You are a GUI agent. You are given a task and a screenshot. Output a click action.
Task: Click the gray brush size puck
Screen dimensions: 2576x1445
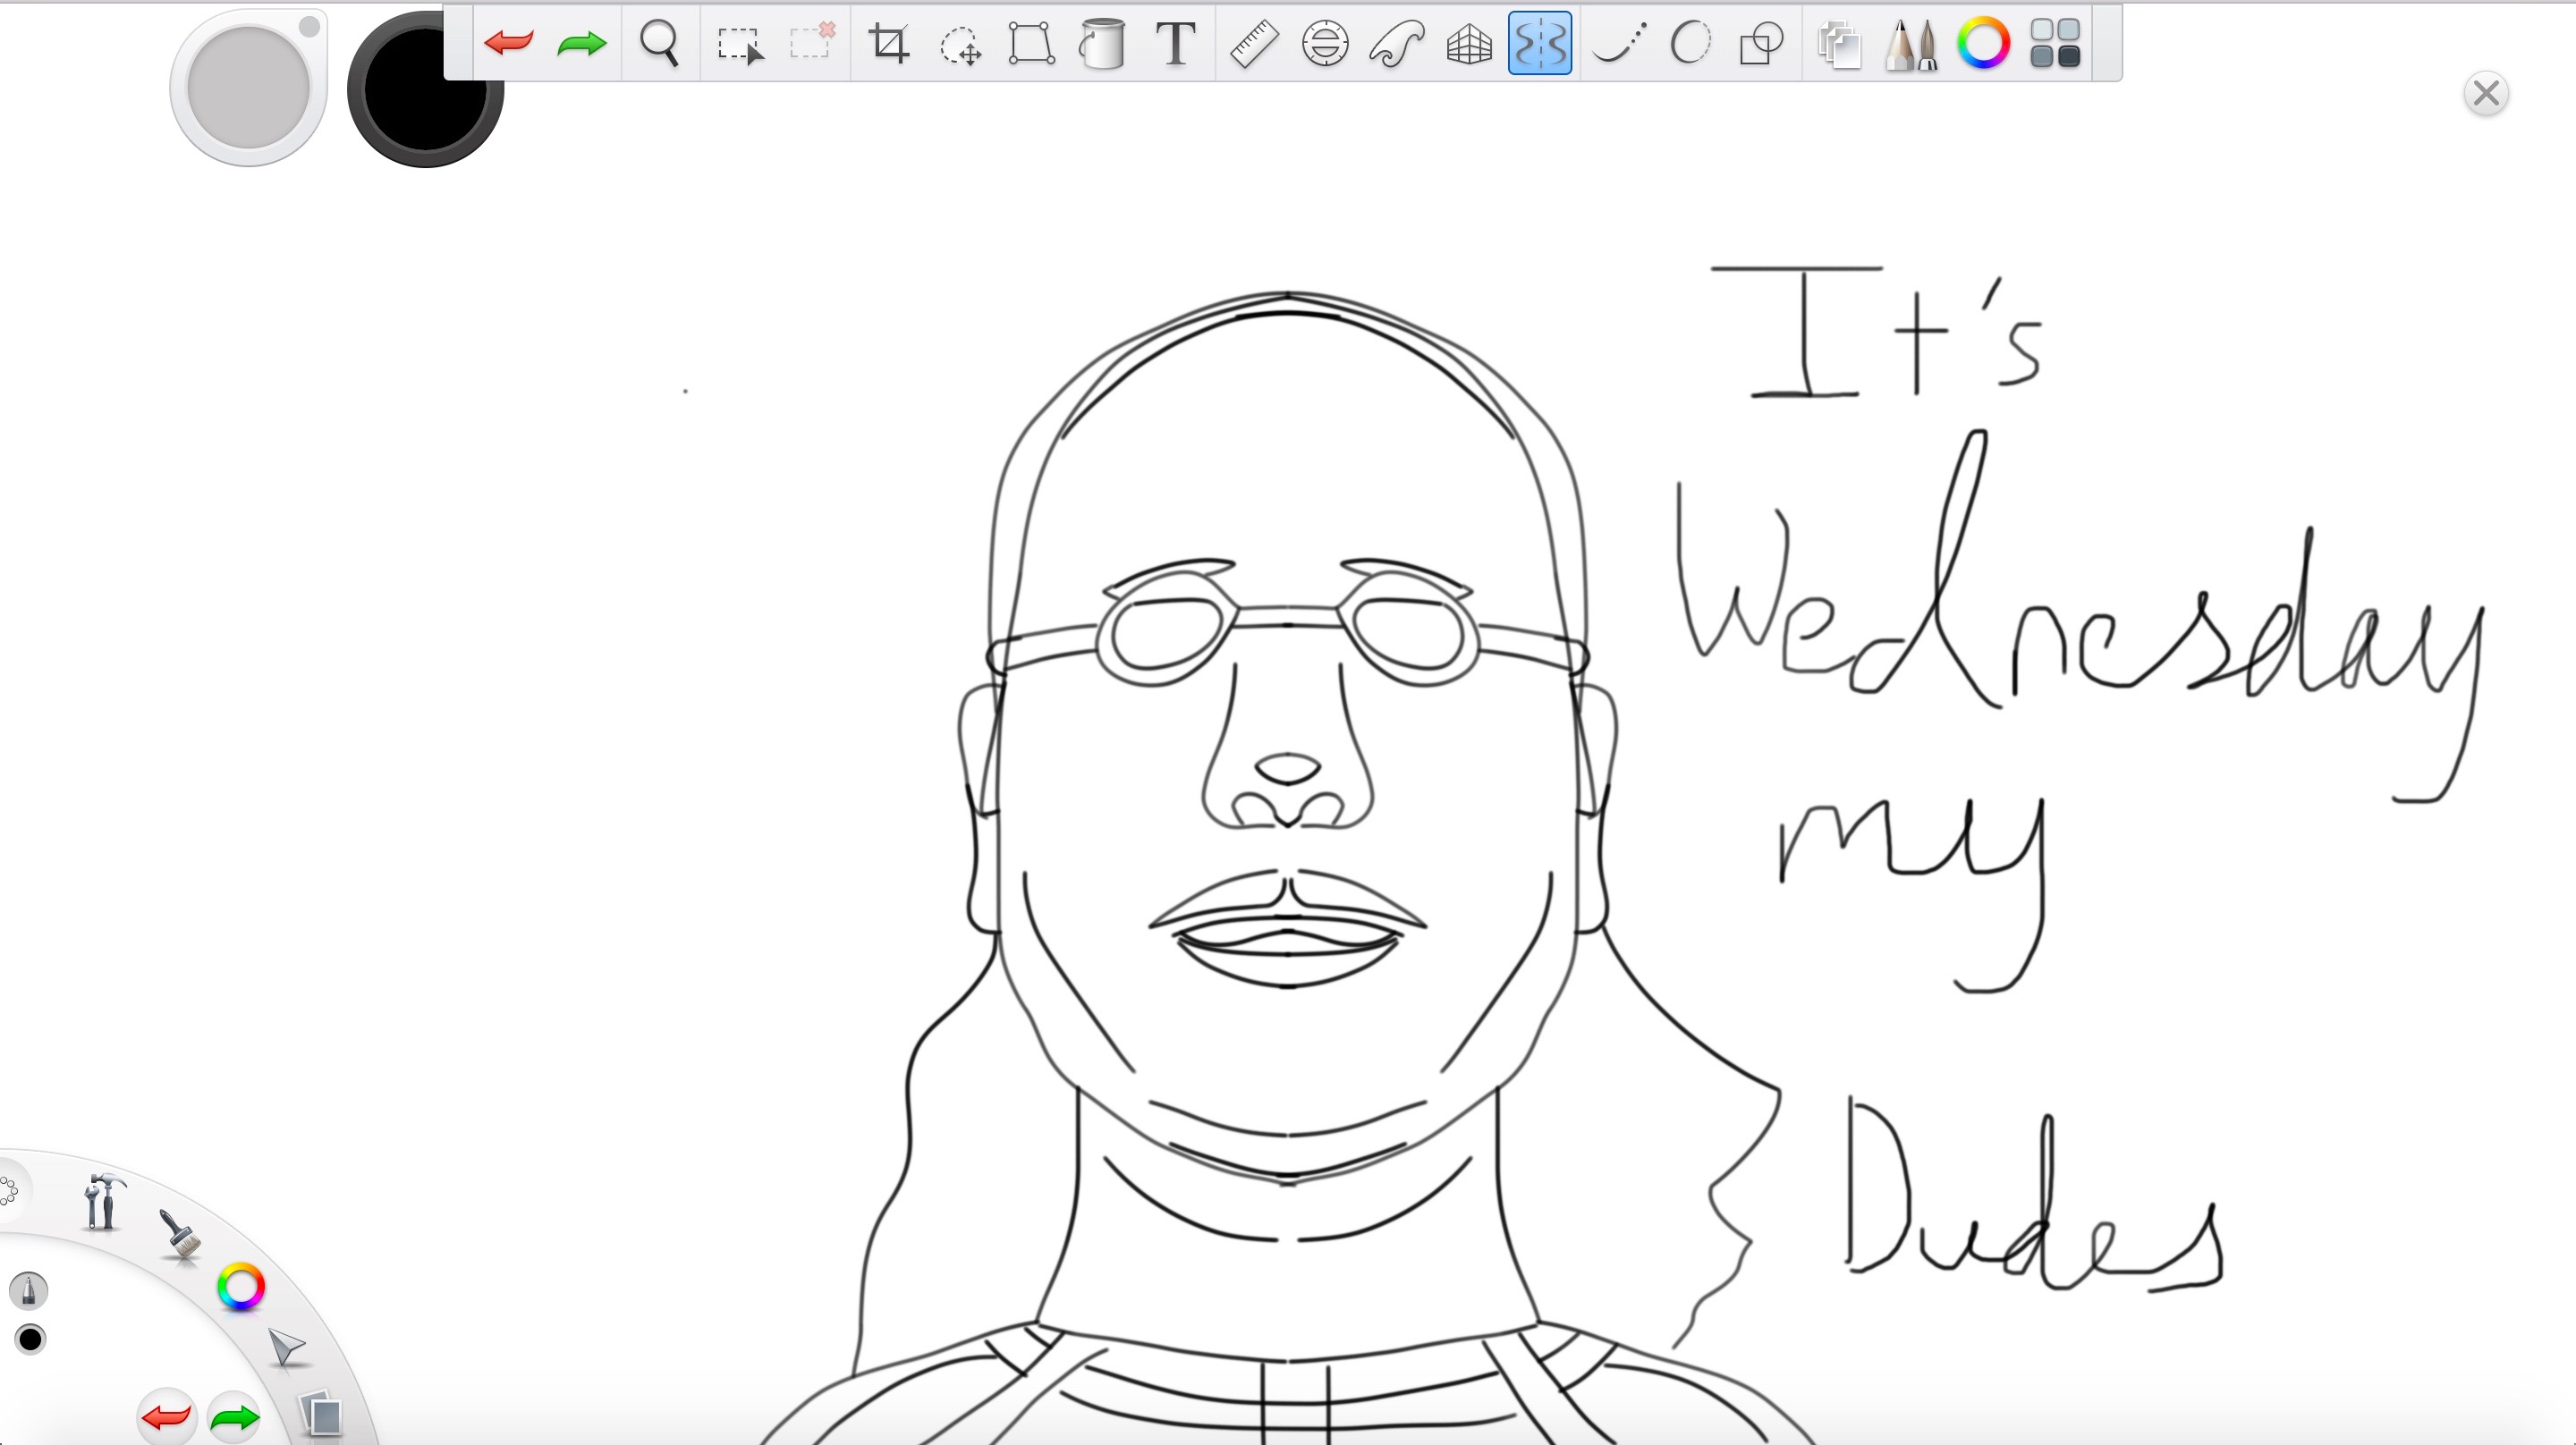pos(248,88)
